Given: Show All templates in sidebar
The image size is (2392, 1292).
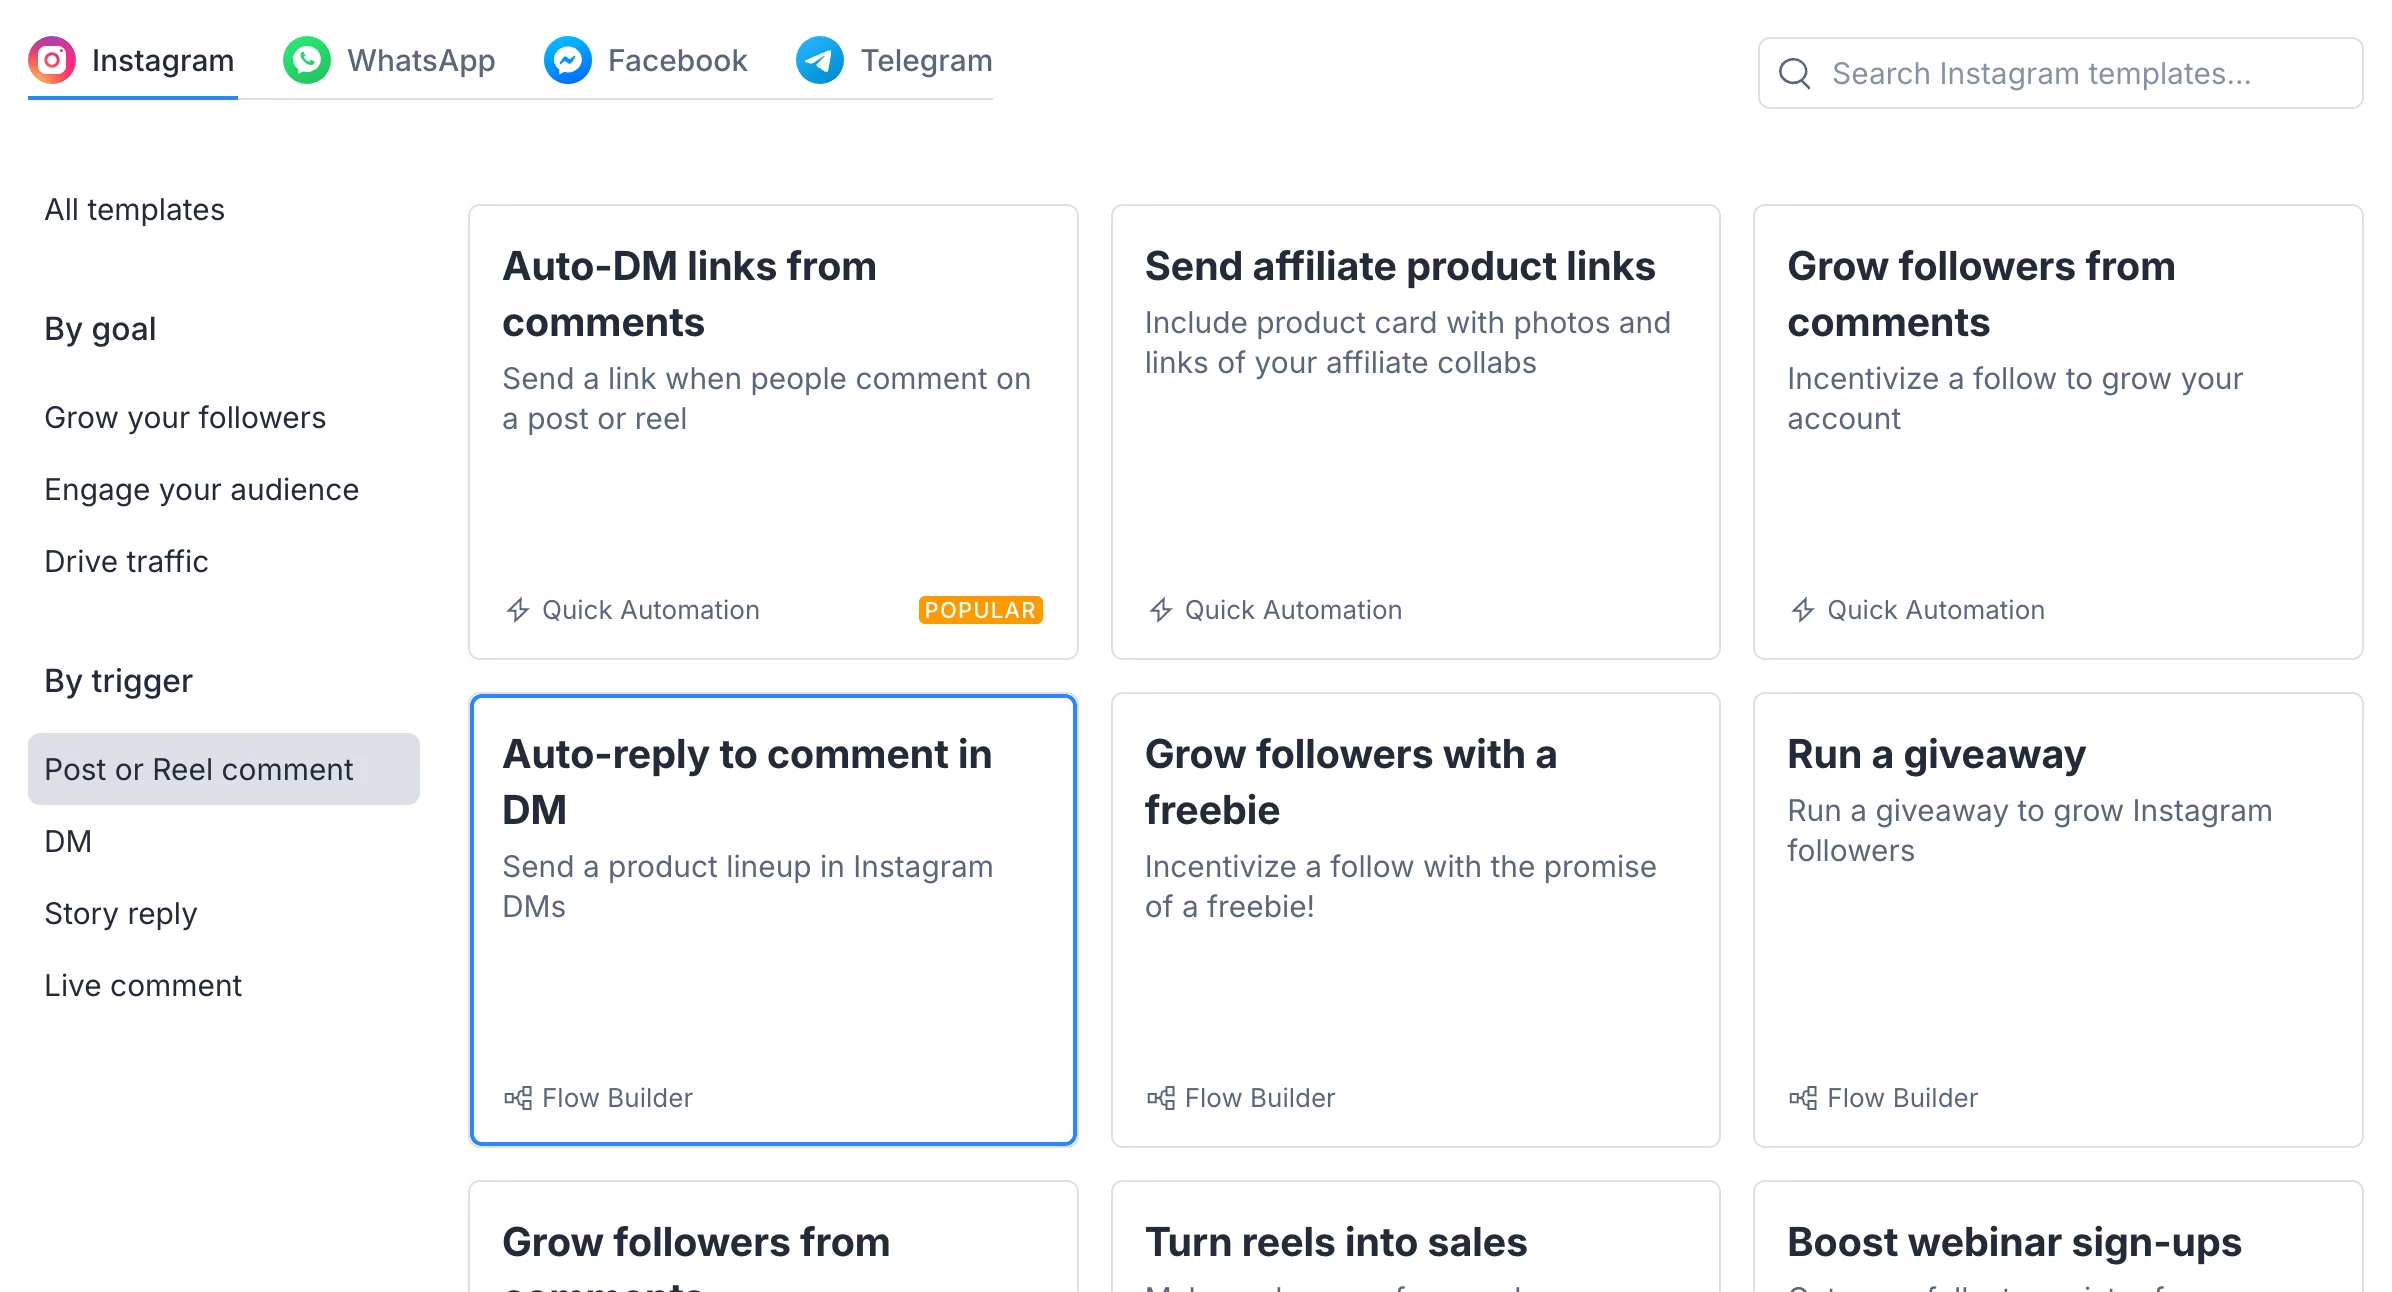Looking at the screenshot, I should point(135,210).
